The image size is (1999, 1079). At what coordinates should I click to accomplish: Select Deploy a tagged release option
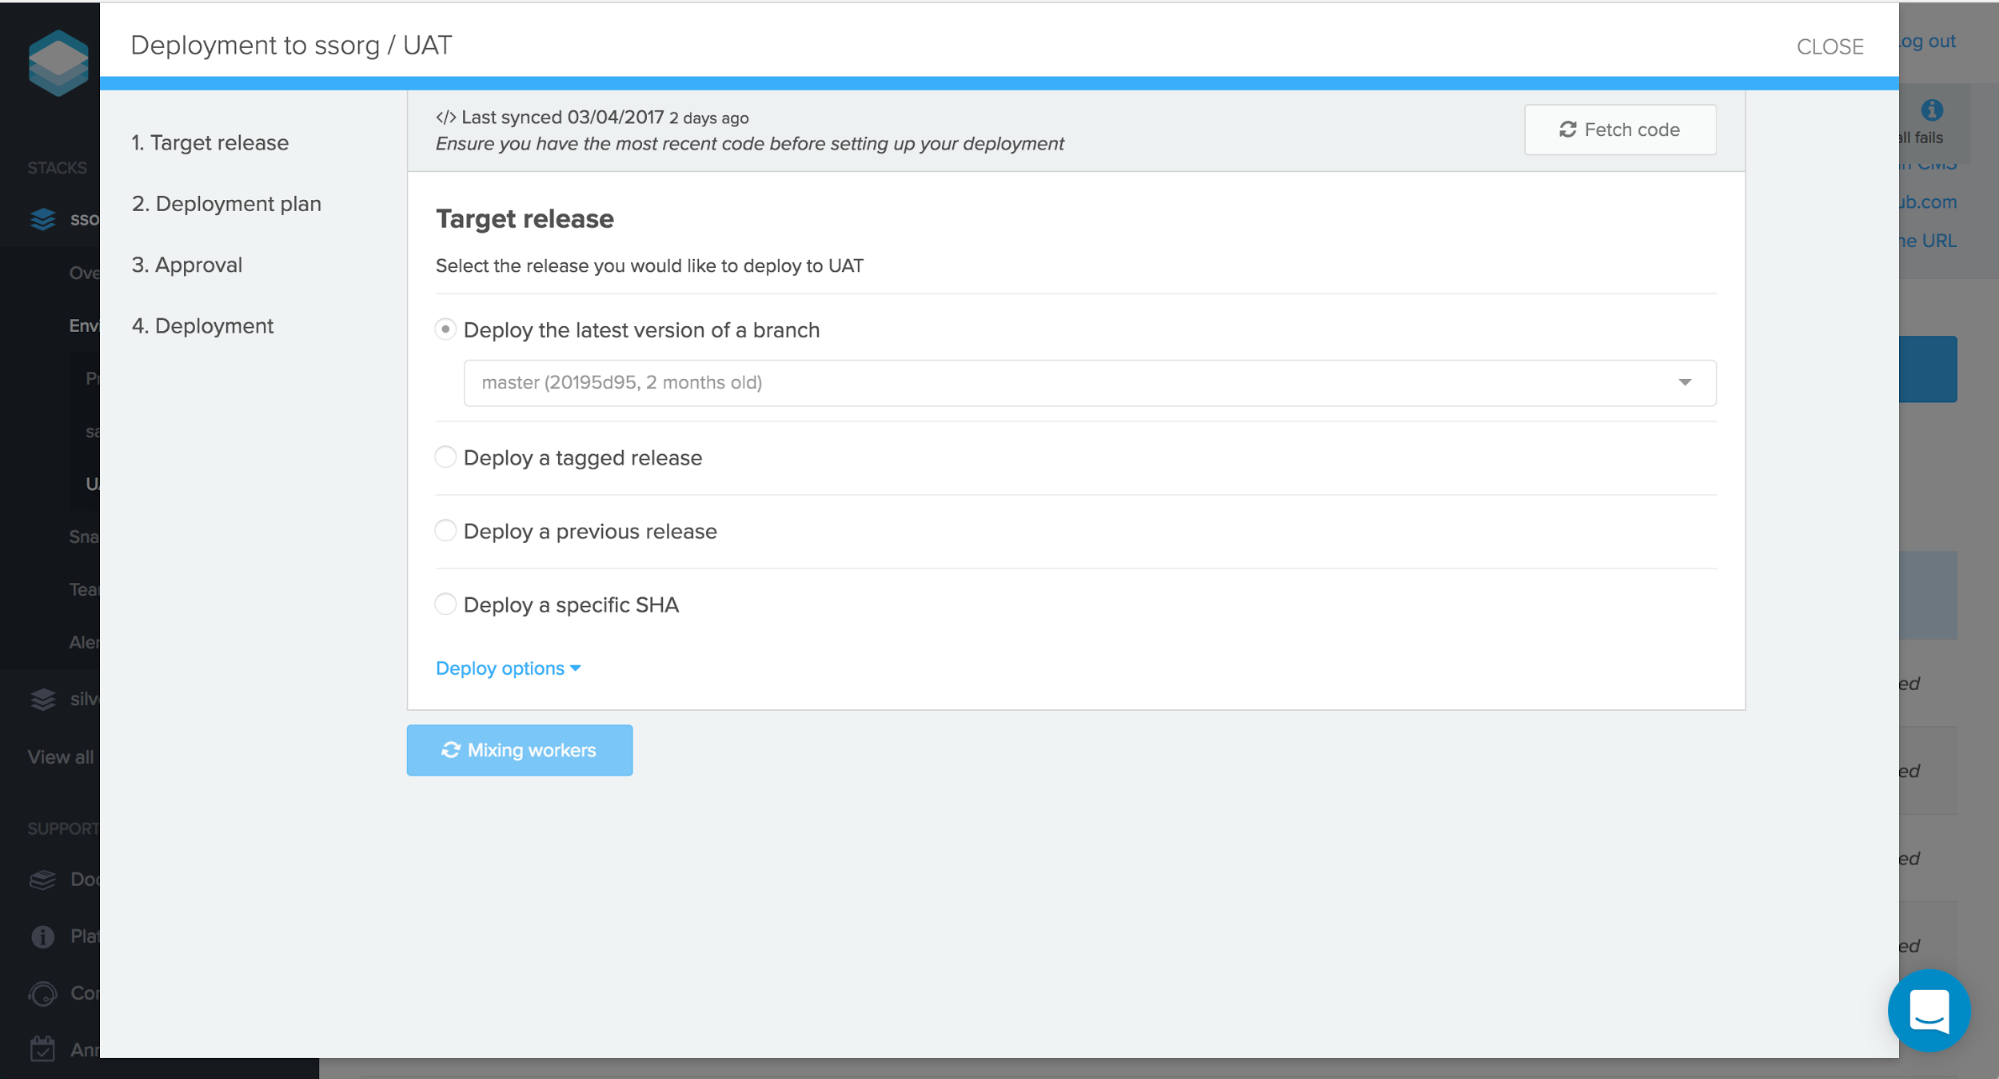pyautogui.click(x=446, y=458)
